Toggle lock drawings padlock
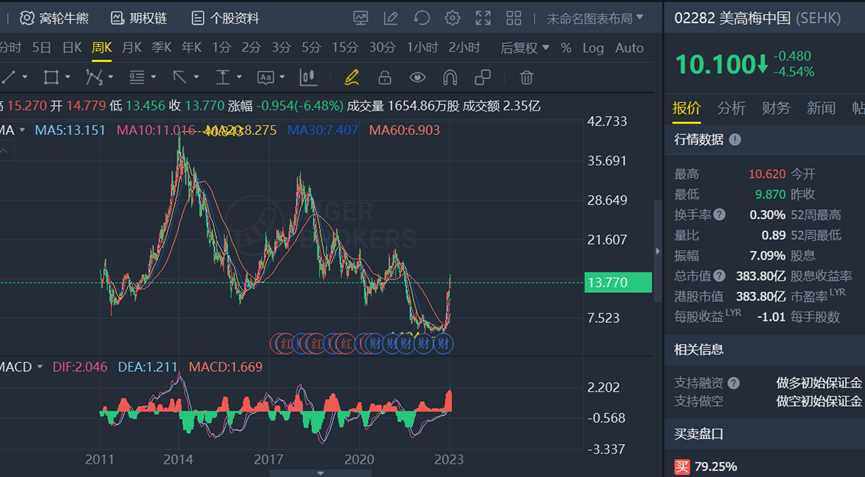Viewport: 865px width, 477px height. 385,77
